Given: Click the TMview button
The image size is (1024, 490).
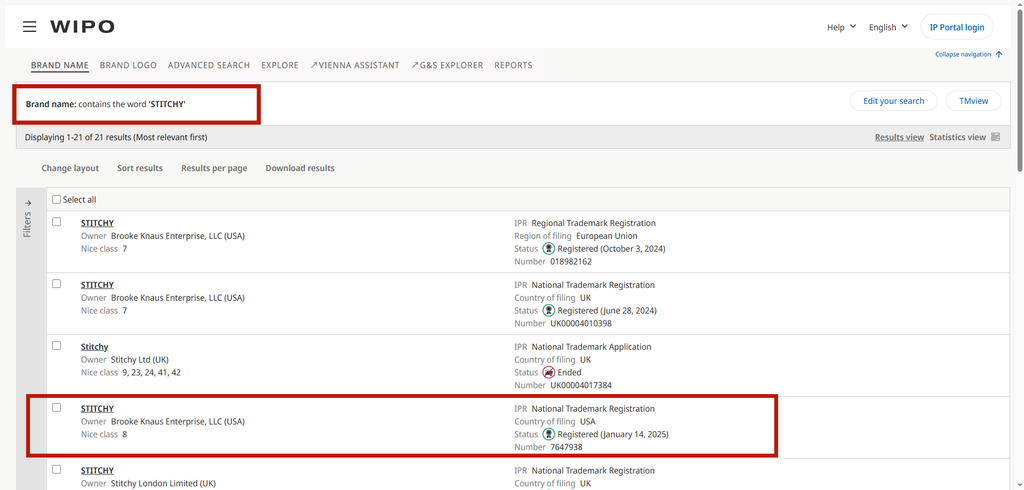Looking at the screenshot, I should [973, 101].
